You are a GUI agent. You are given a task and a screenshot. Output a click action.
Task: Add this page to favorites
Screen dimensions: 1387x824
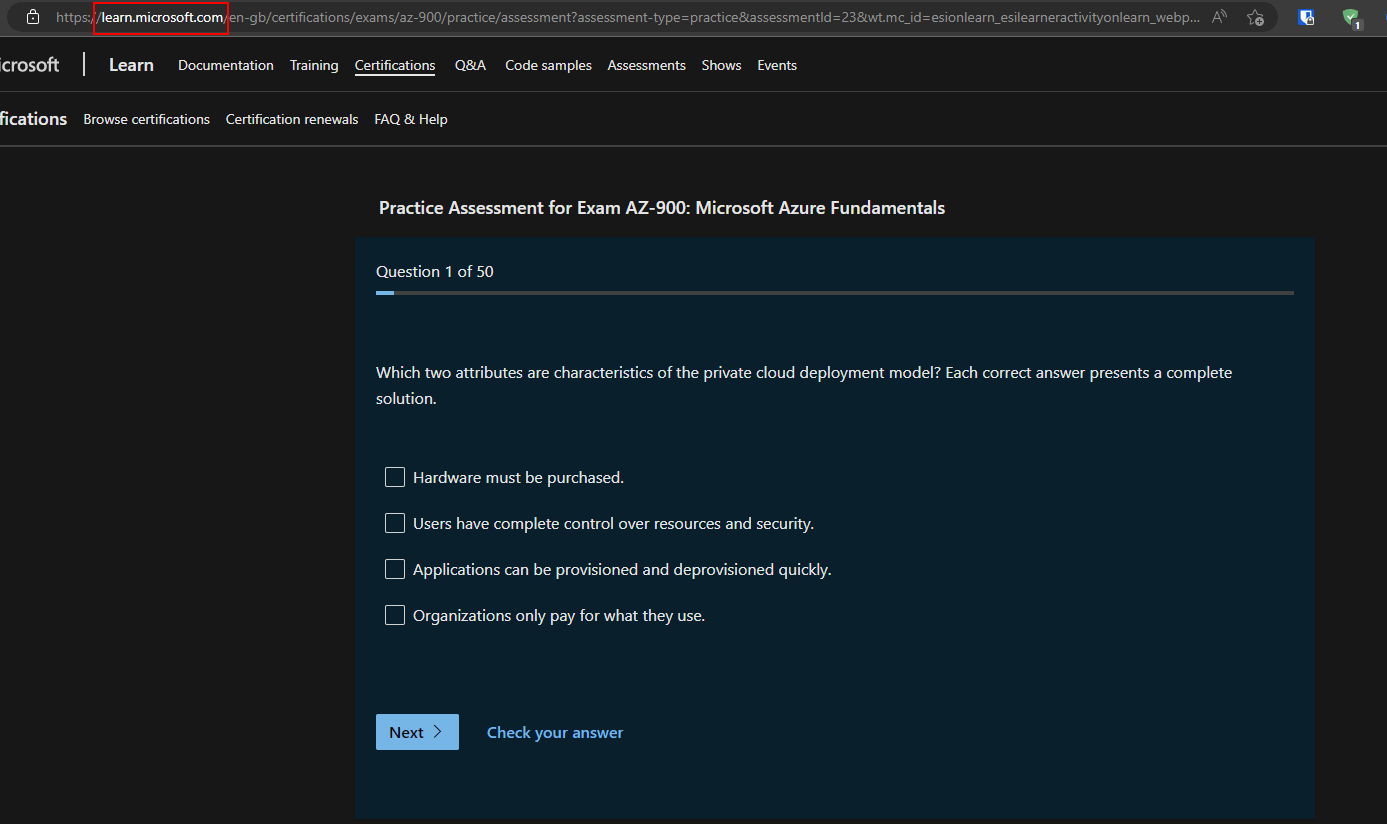click(x=1255, y=17)
